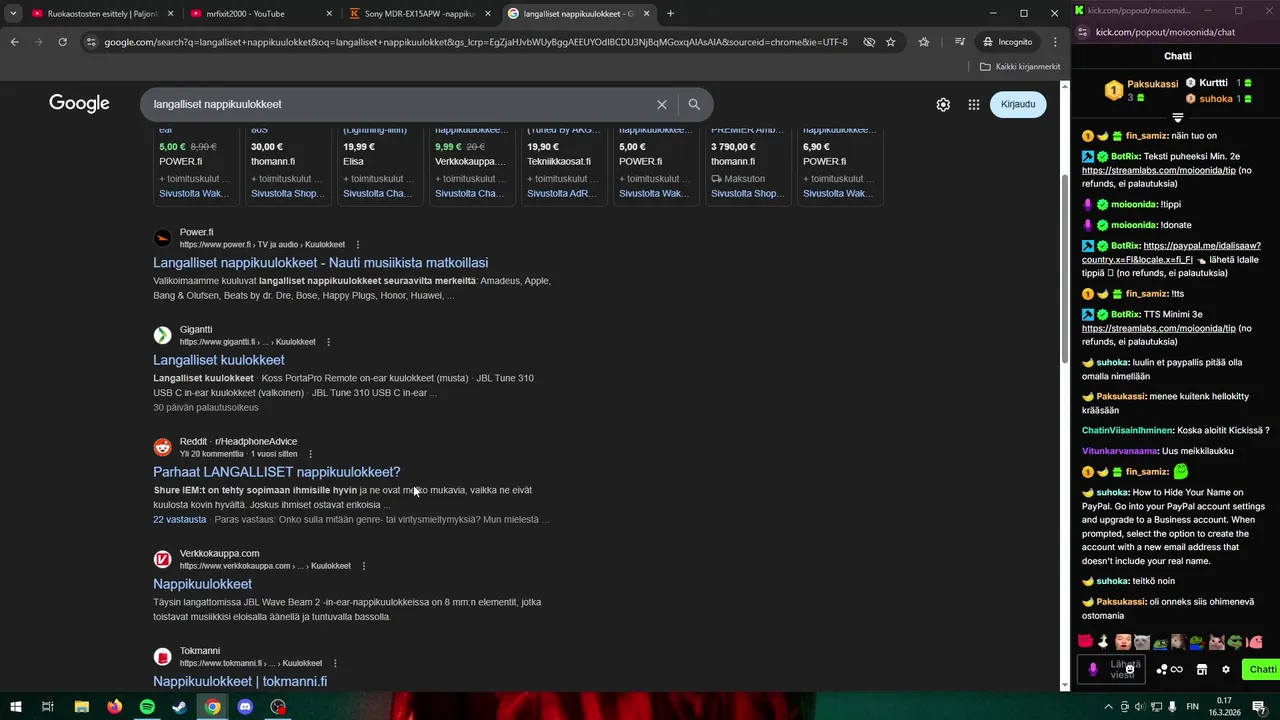Open Discord from the taskbar
This screenshot has height=720, width=1280.
coord(246,707)
